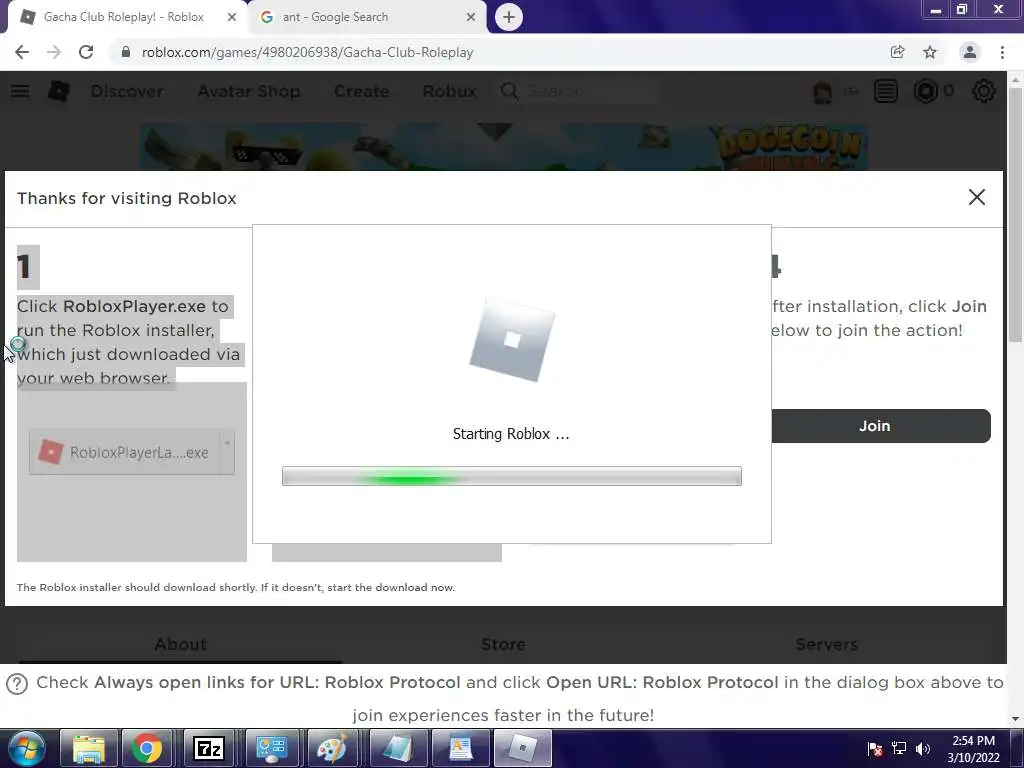The image size is (1024, 768).
Task: Open the Windows Start menu
Action: pos(27,748)
